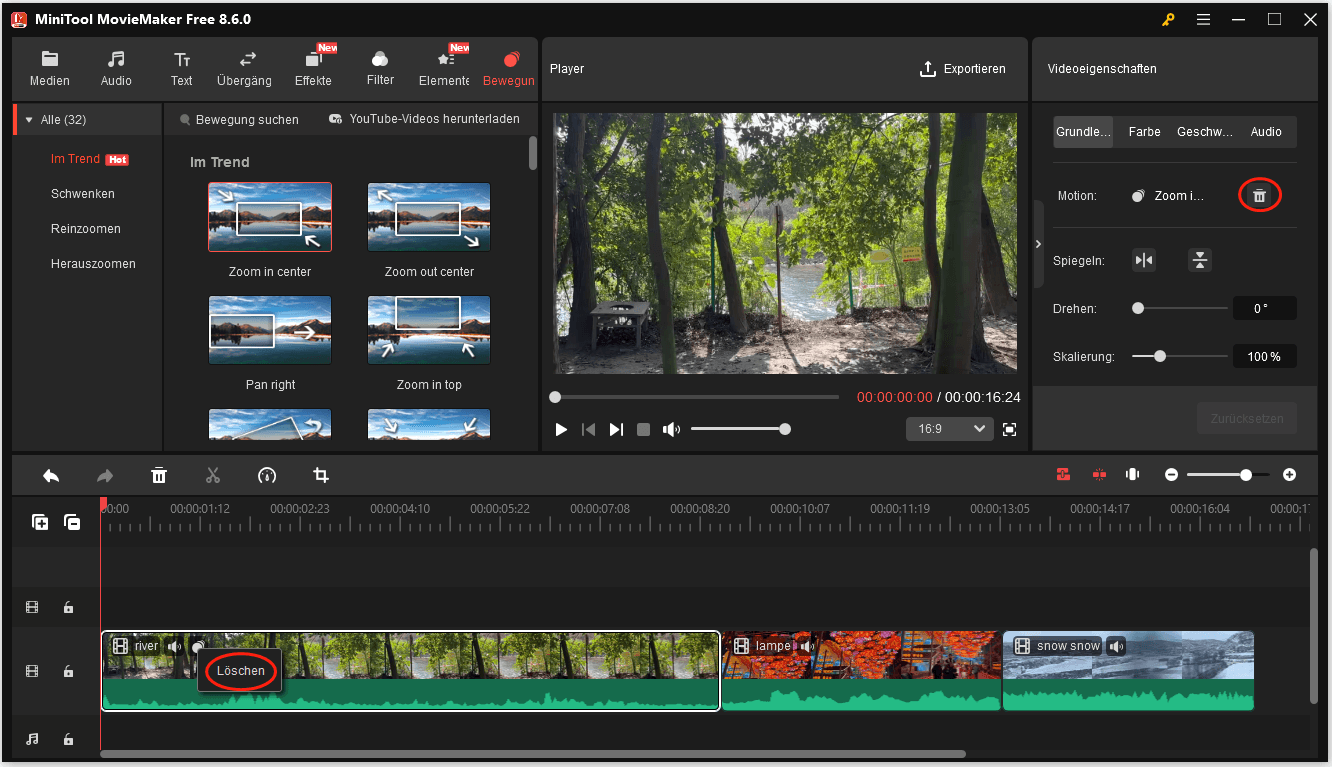1332x767 pixels.
Task: Play the video in the player
Action: 561,429
